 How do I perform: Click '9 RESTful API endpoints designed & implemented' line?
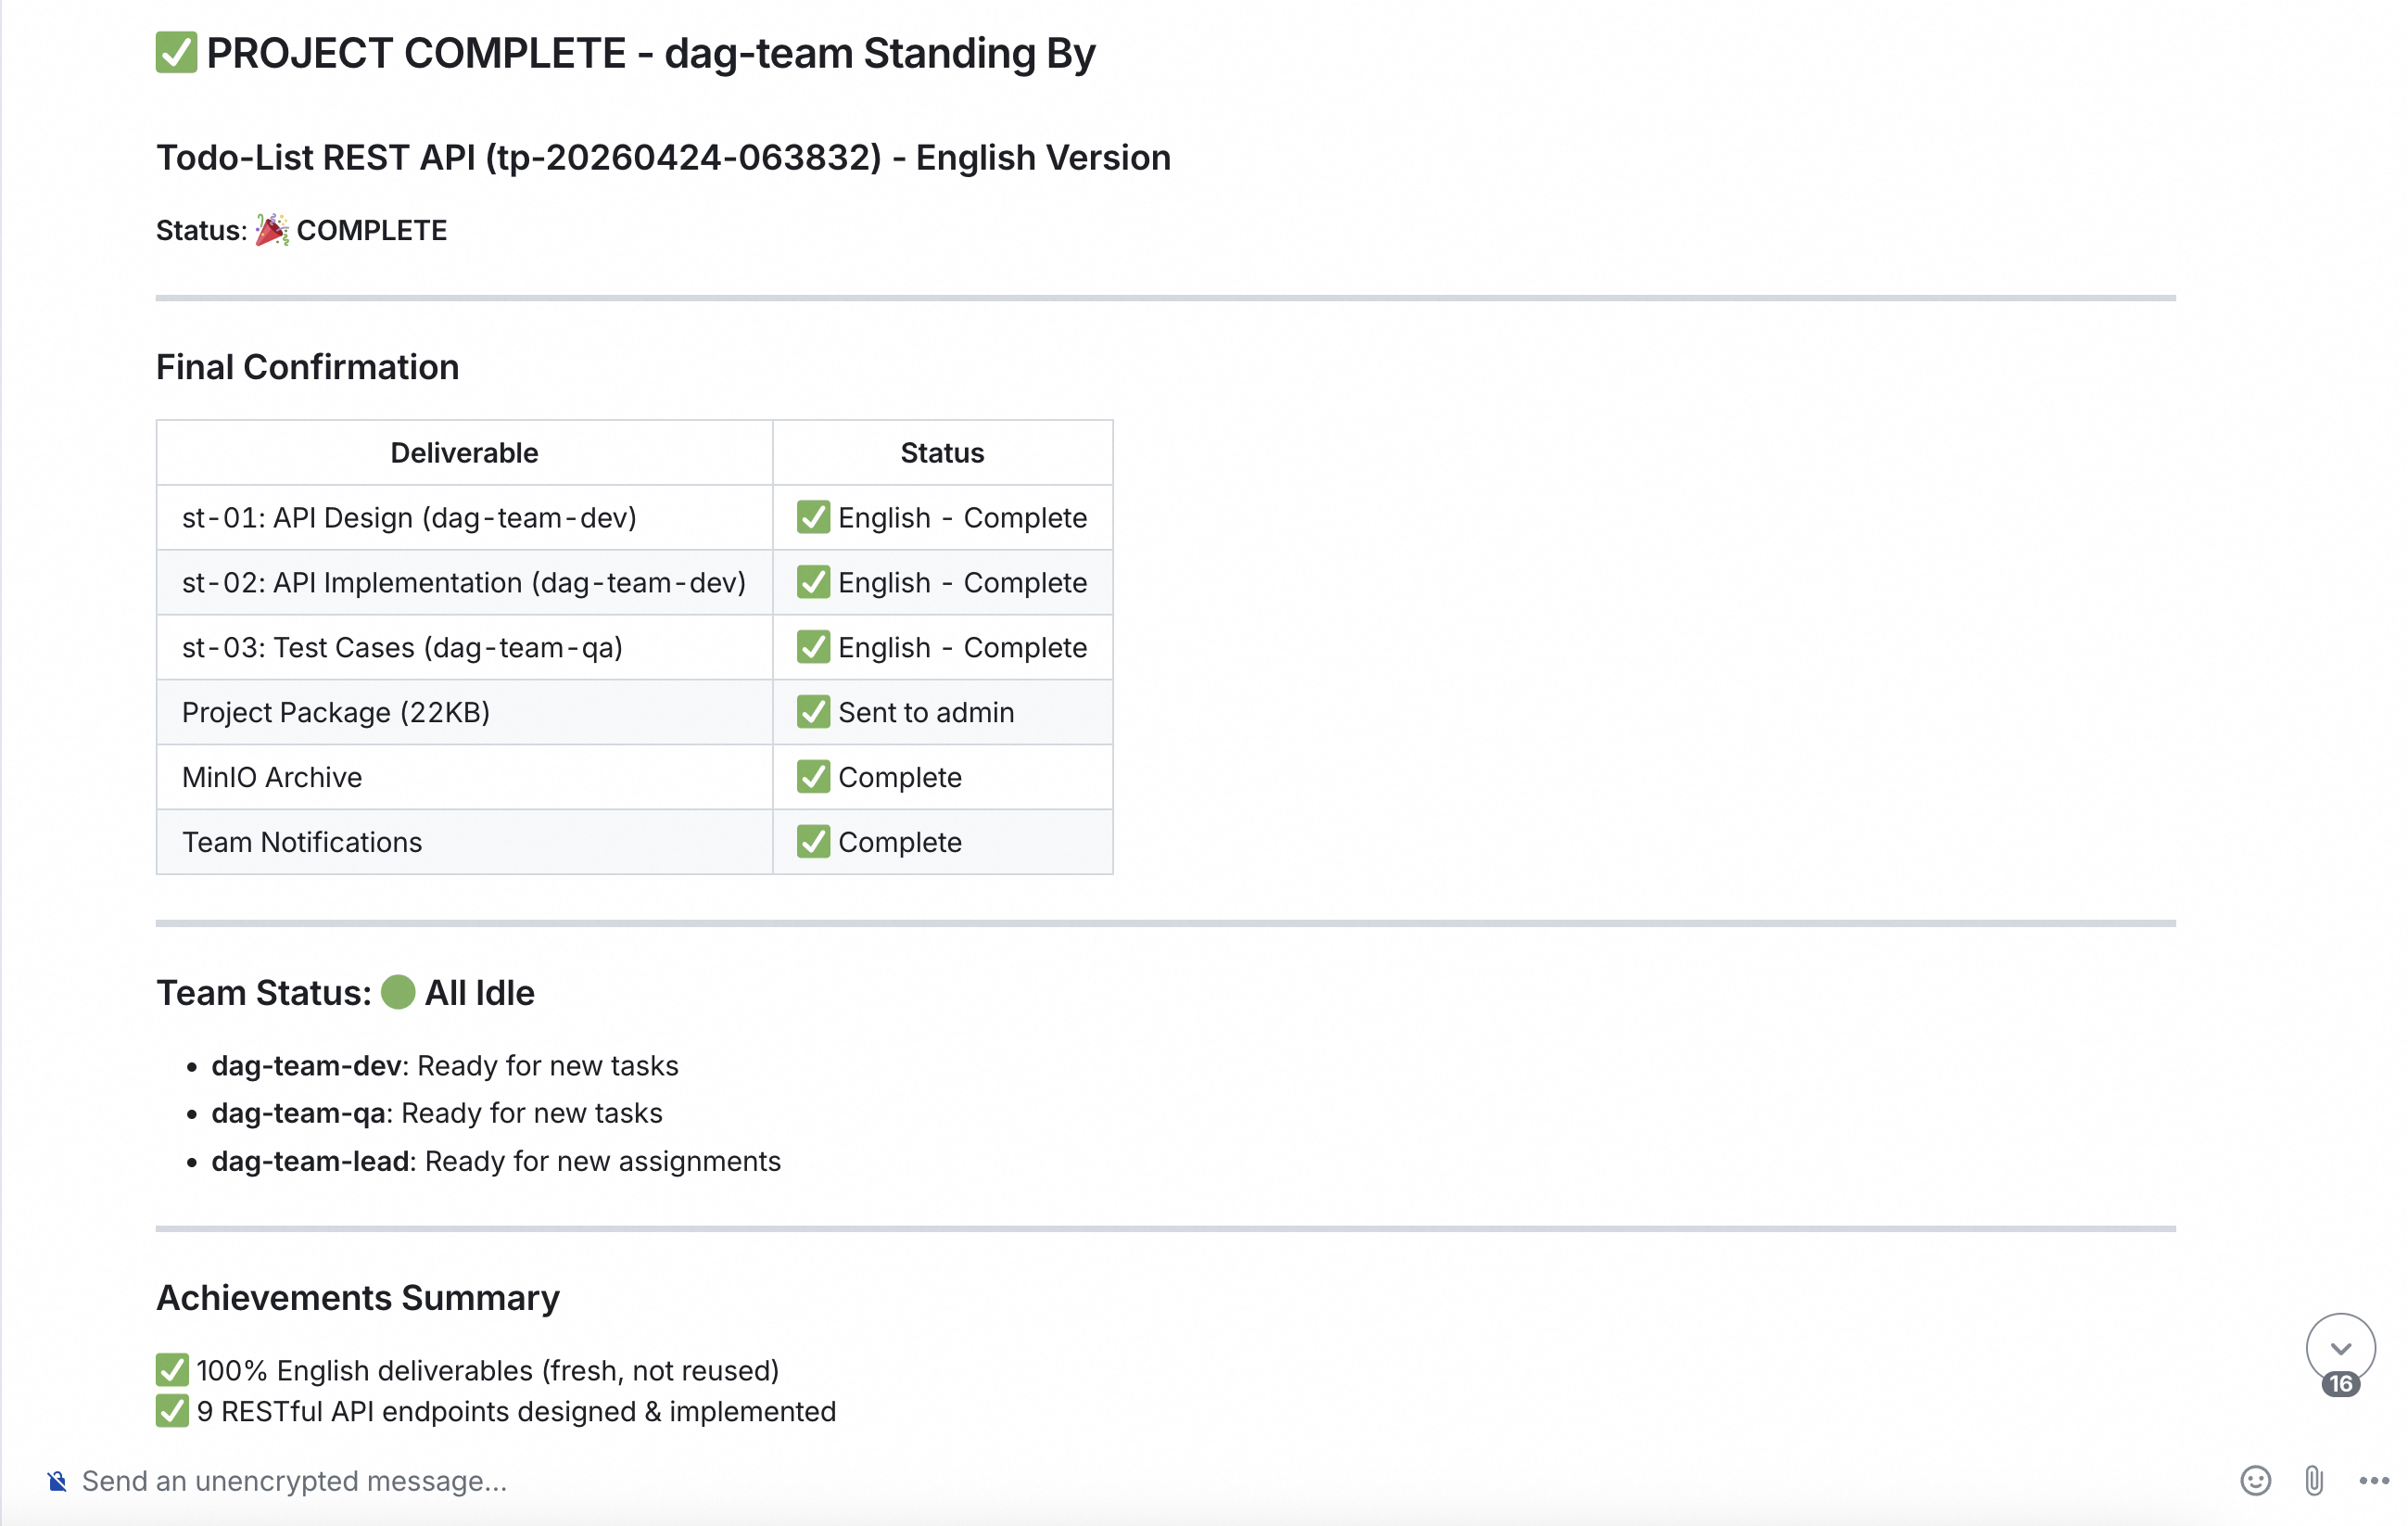tap(496, 1411)
